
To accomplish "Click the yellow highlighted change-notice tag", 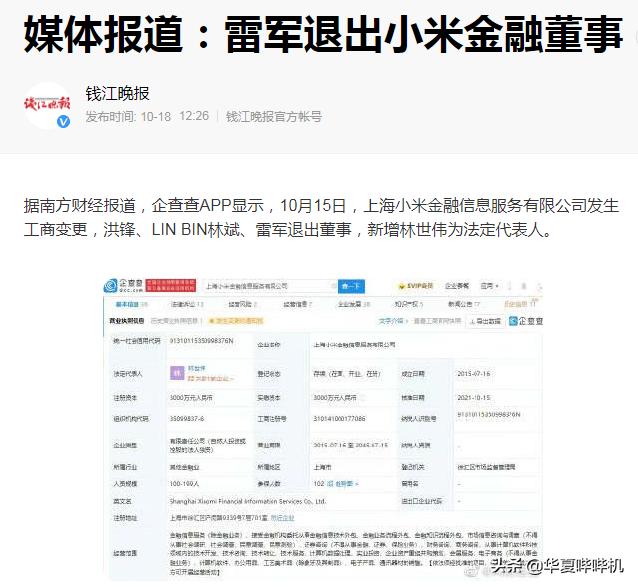I will [236, 321].
